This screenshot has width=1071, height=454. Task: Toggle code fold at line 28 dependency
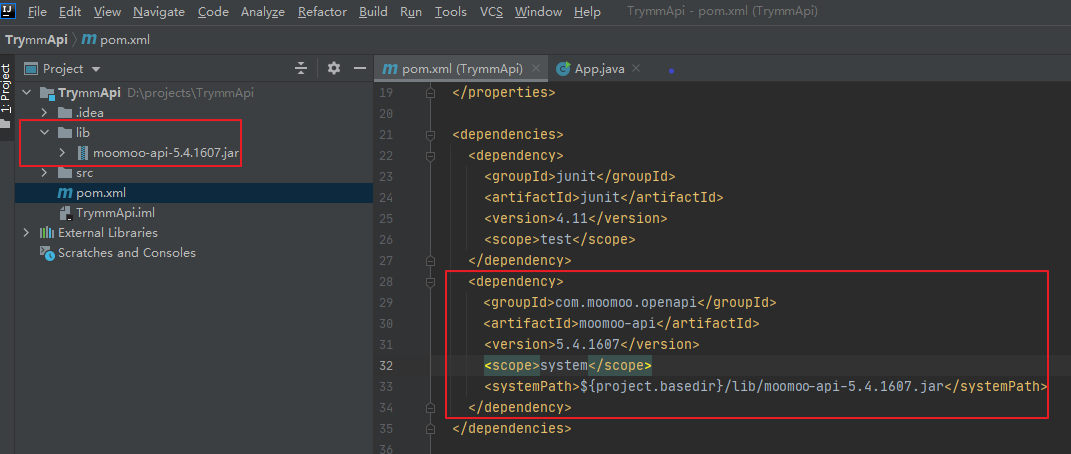pyautogui.click(x=431, y=282)
